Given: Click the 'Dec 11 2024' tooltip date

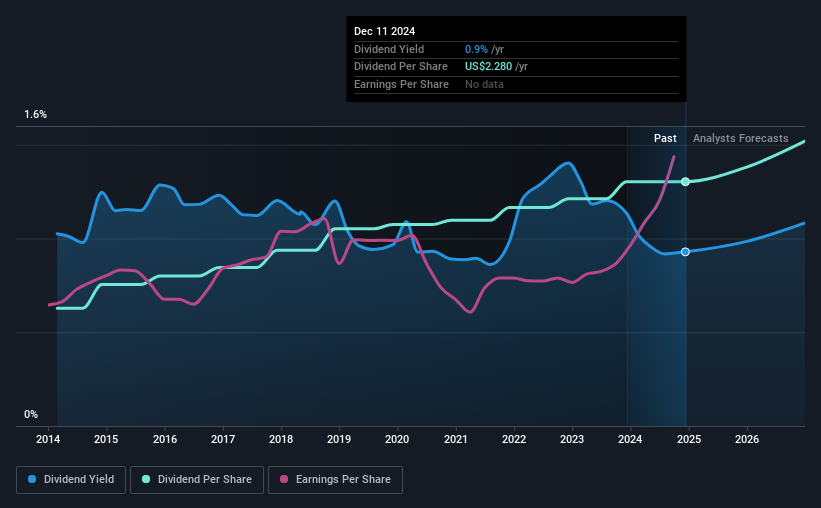Looking at the screenshot, I should point(384,31).
